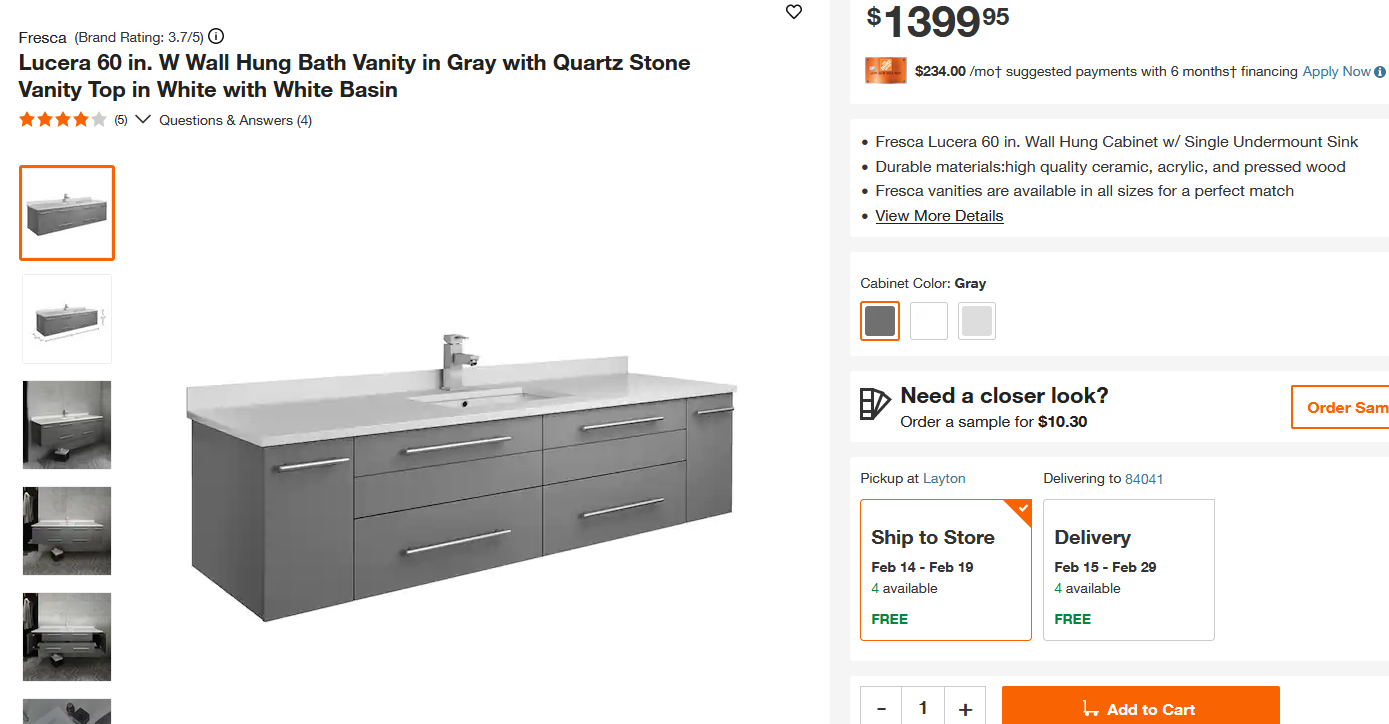The width and height of the screenshot is (1389, 724).
Task: Click the Home Depot credit card icon
Action: tap(885, 71)
